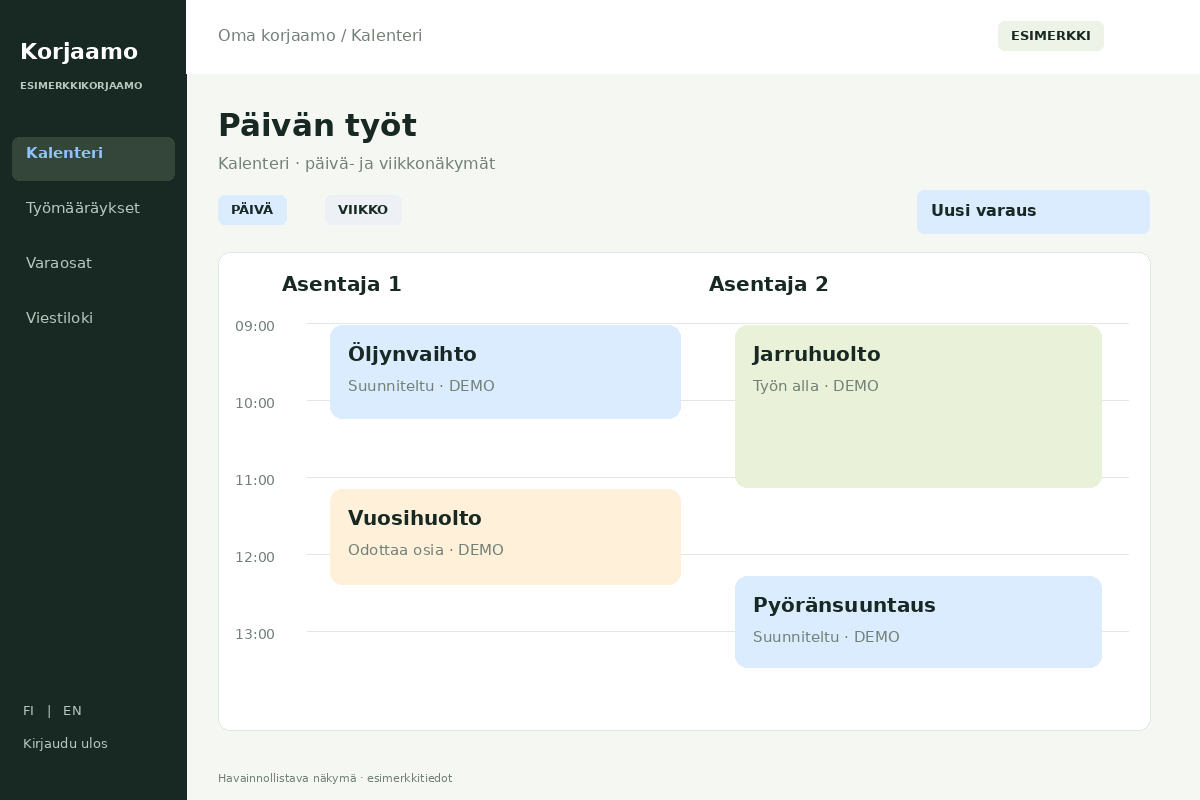This screenshot has width=1200, height=800.
Task: Open the Kalenteri sidebar item
Action: 93,159
